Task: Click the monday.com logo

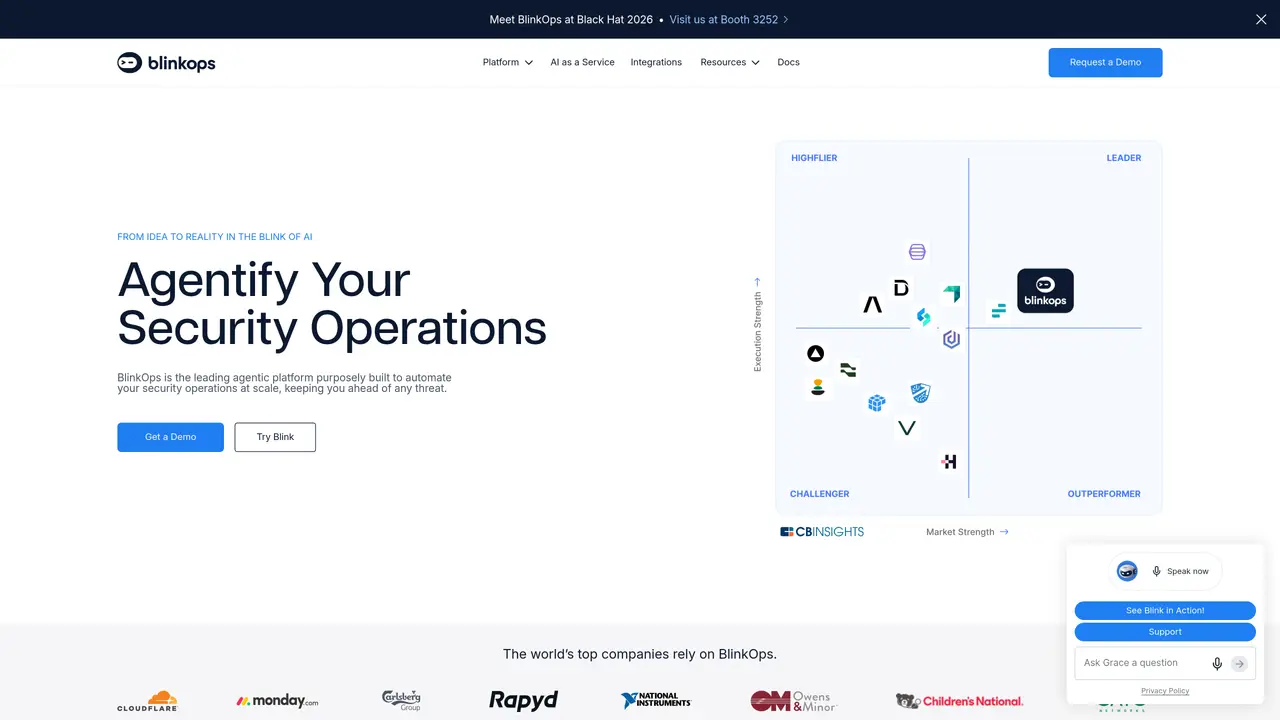Action: [x=277, y=701]
